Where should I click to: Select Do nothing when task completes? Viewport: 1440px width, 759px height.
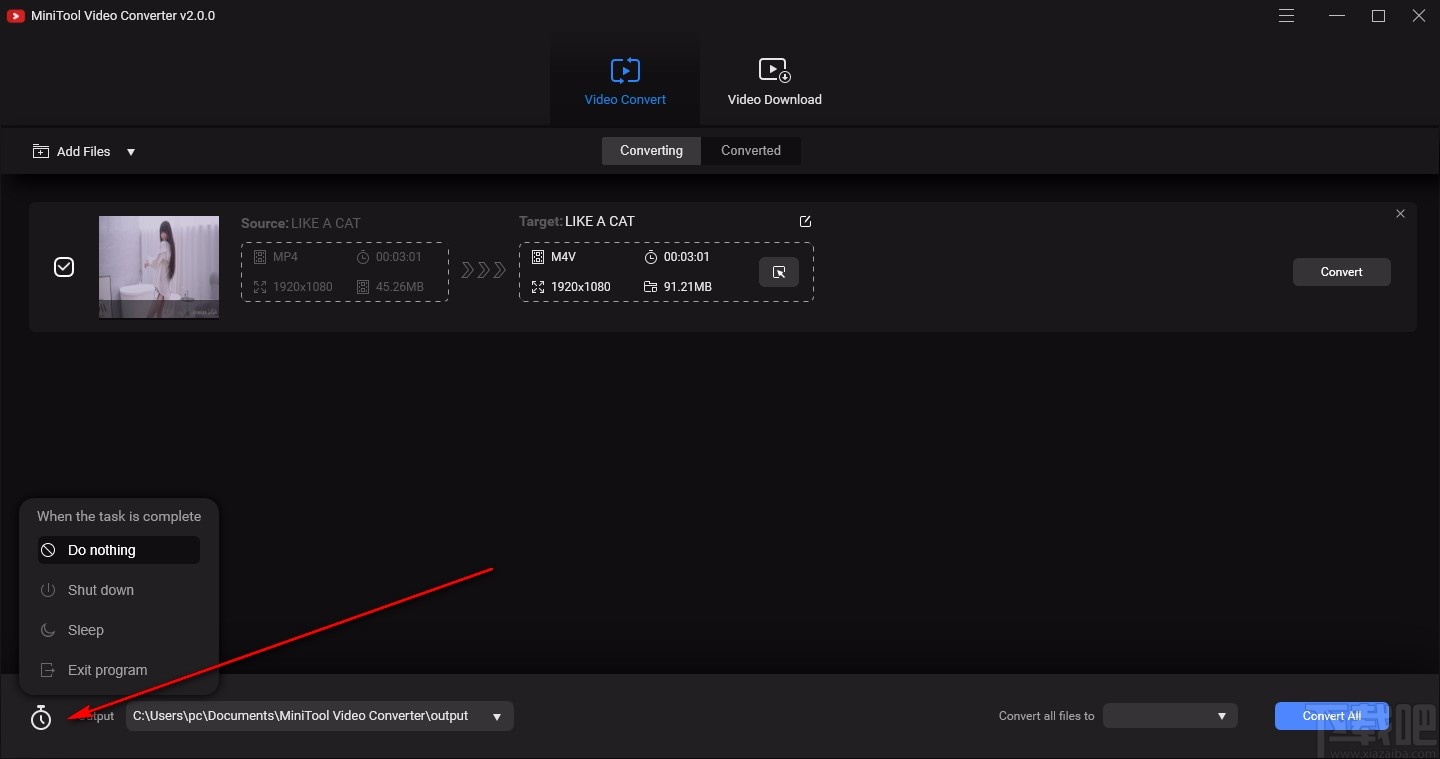119,550
